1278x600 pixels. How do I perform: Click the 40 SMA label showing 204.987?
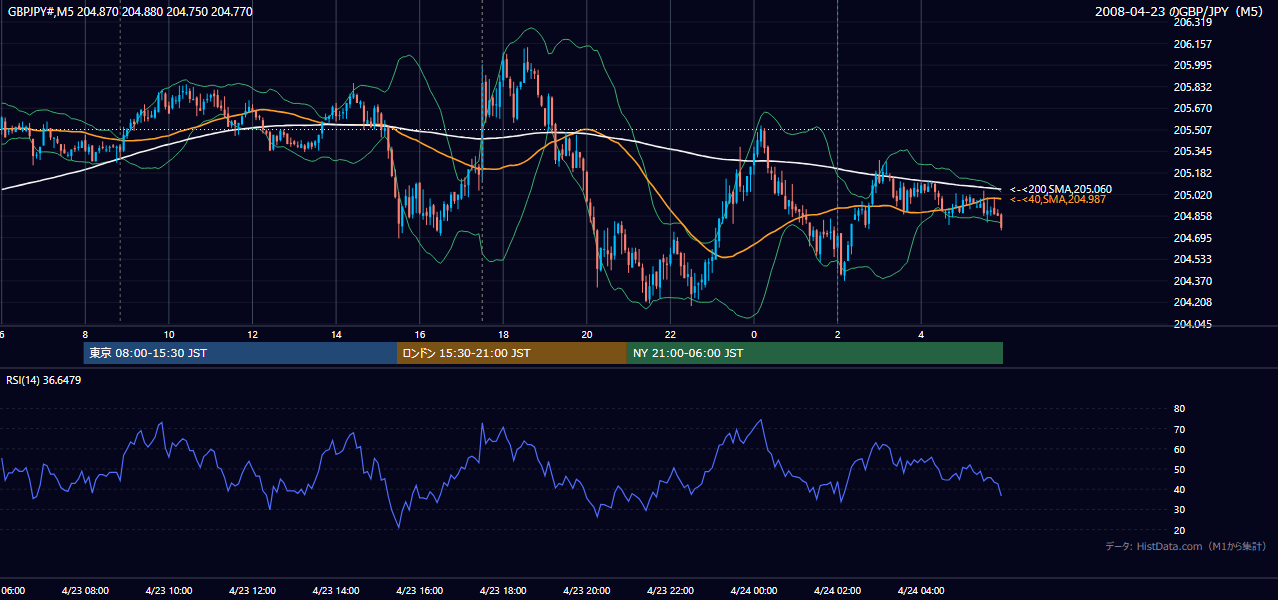coord(1060,200)
